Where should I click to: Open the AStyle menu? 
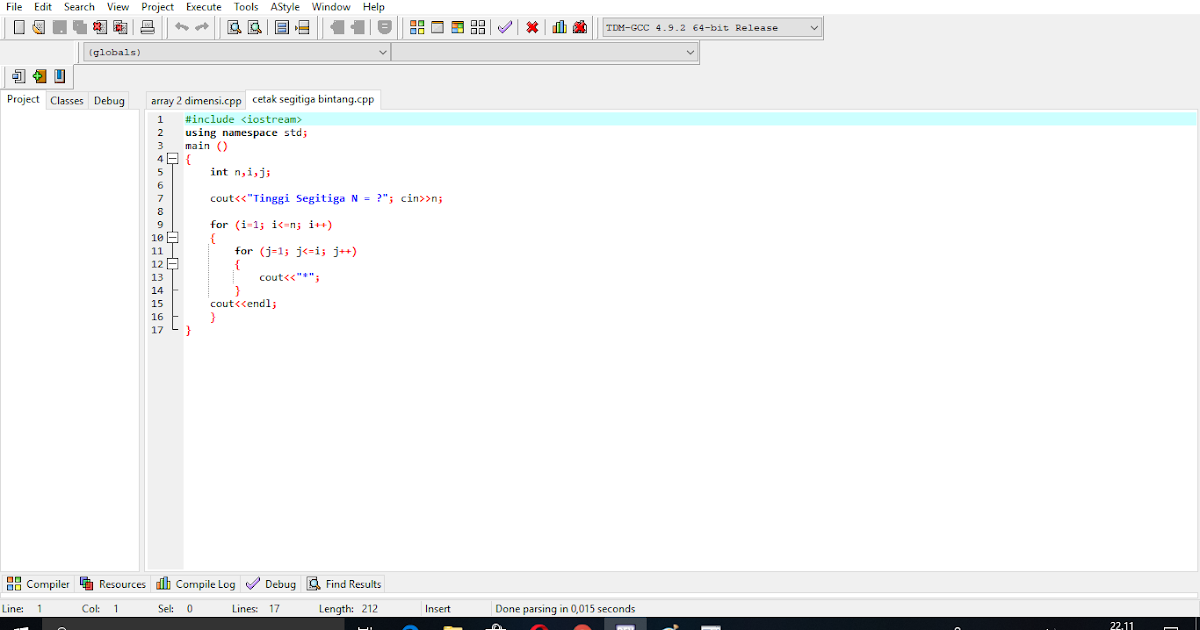[285, 7]
